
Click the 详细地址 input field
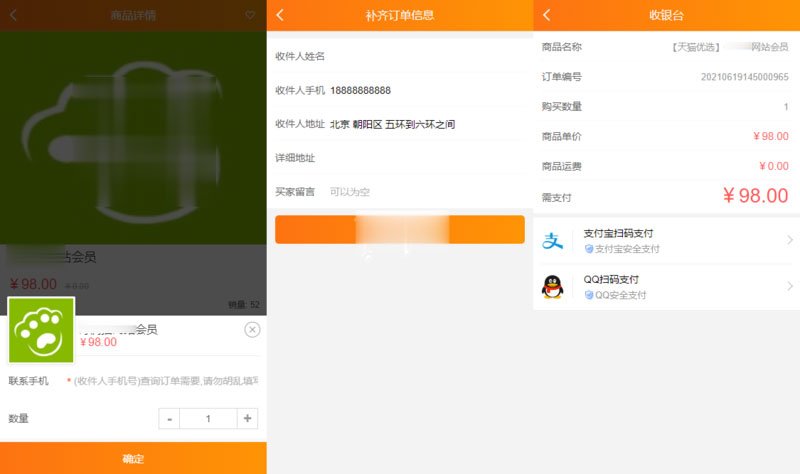pyautogui.click(x=425, y=158)
